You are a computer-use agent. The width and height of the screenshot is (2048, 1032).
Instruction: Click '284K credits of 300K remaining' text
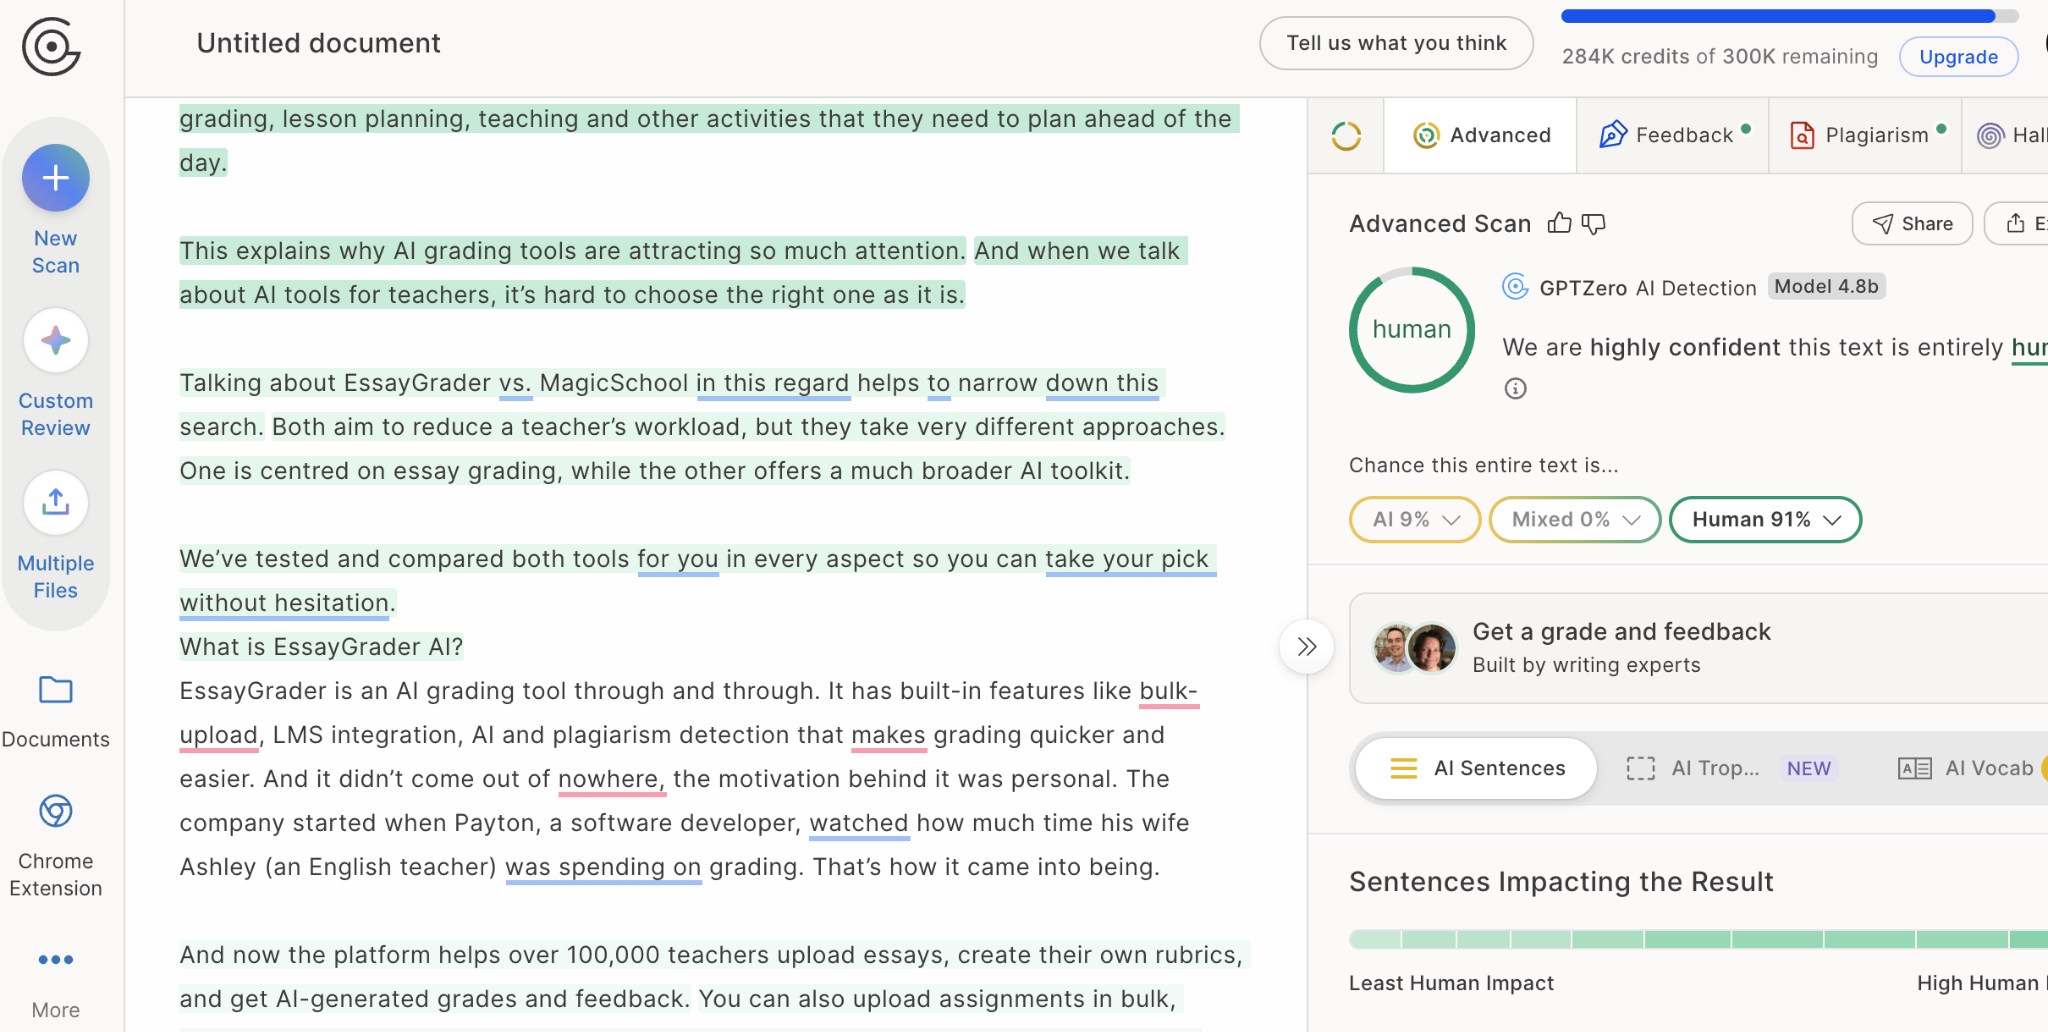pyautogui.click(x=1720, y=56)
